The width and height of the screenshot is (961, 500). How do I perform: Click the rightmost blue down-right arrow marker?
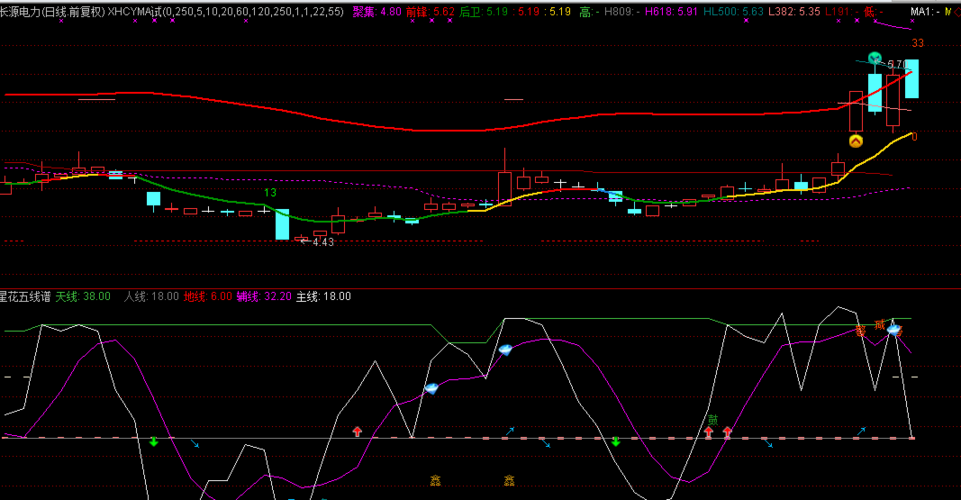769,443
